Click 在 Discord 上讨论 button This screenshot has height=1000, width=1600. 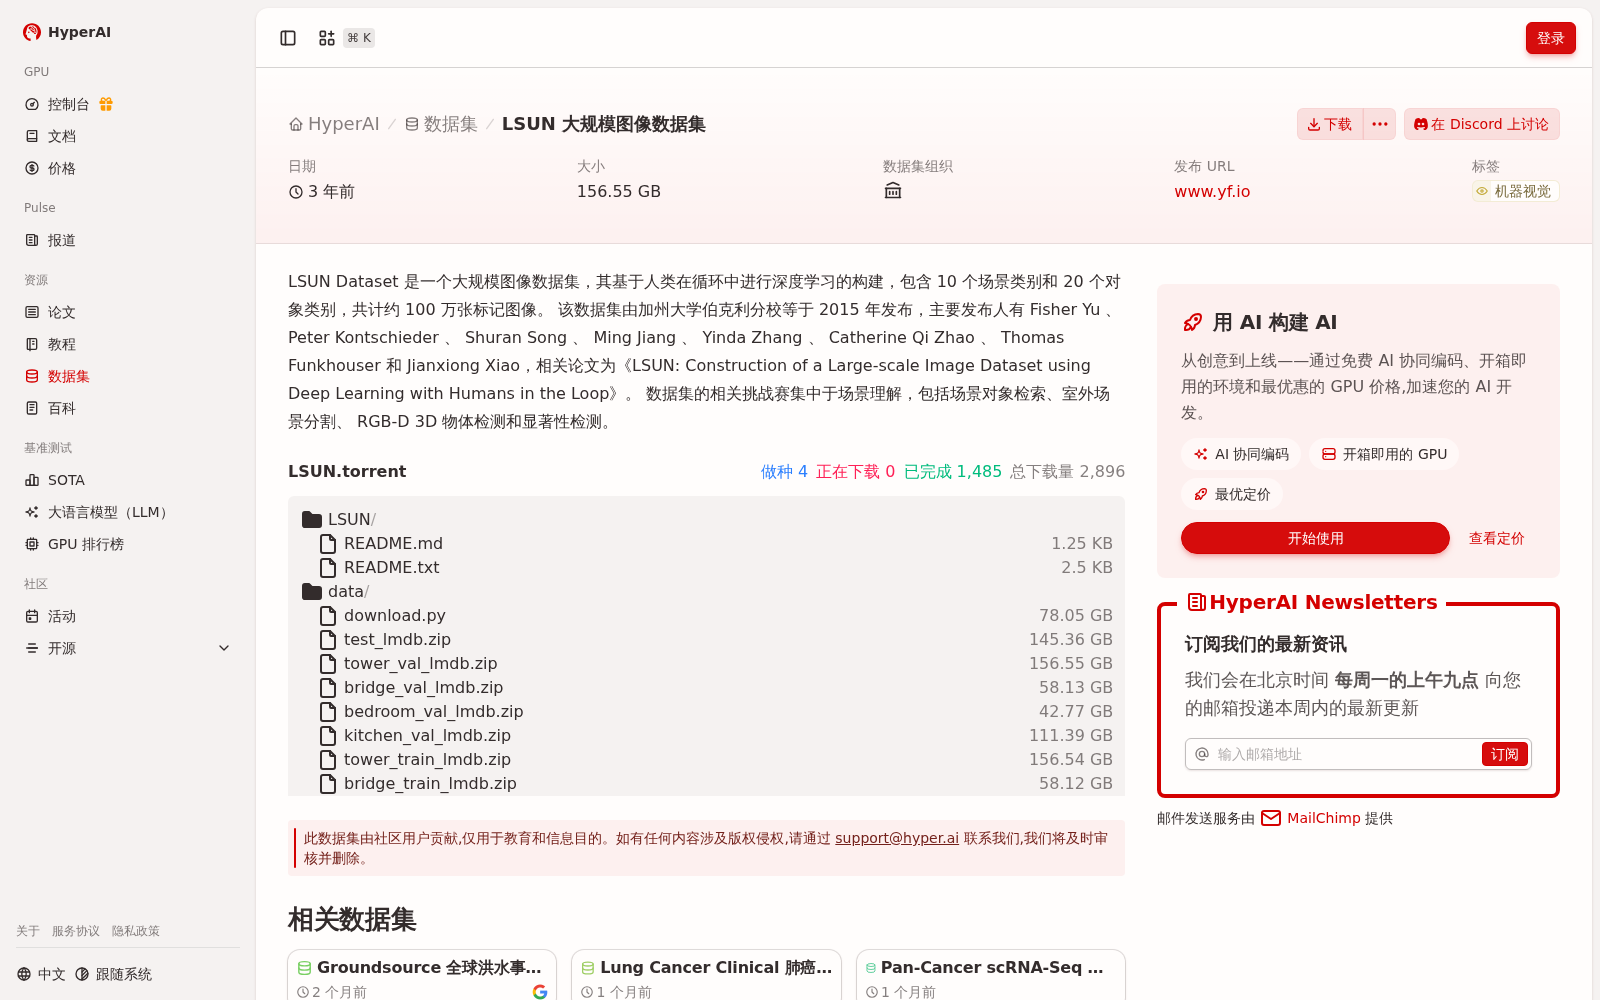[x=1481, y=124]
